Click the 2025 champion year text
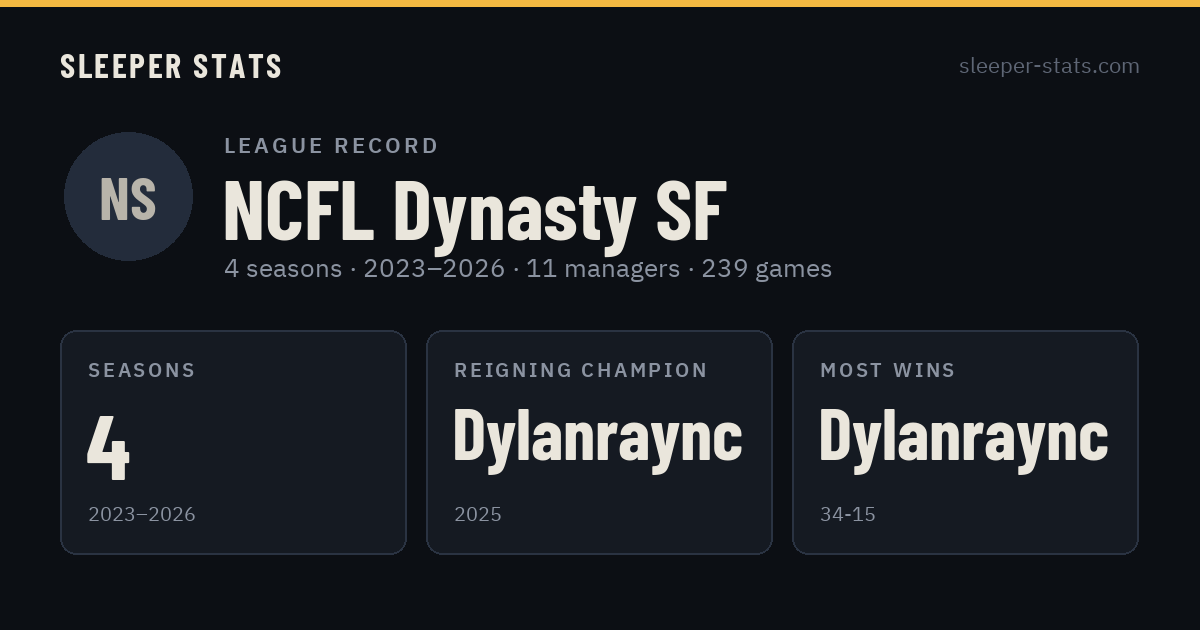 click(x=478, y=515)
